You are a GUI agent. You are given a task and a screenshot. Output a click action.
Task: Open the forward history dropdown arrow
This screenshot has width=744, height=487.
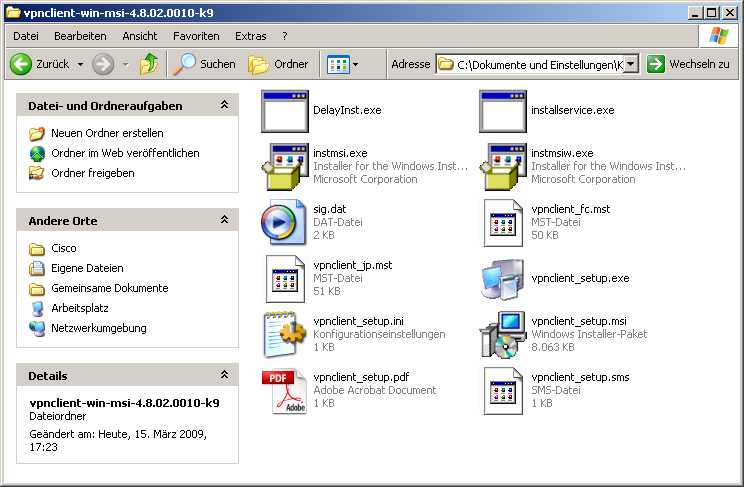[125, 64]
